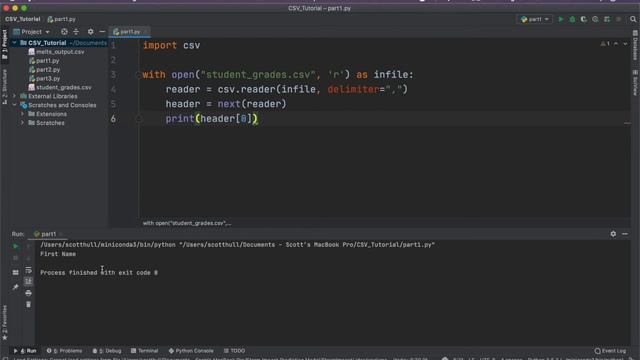
Task: Click line number 6 in the gutter
Action: pyautogui.click(x=113, y=119)
